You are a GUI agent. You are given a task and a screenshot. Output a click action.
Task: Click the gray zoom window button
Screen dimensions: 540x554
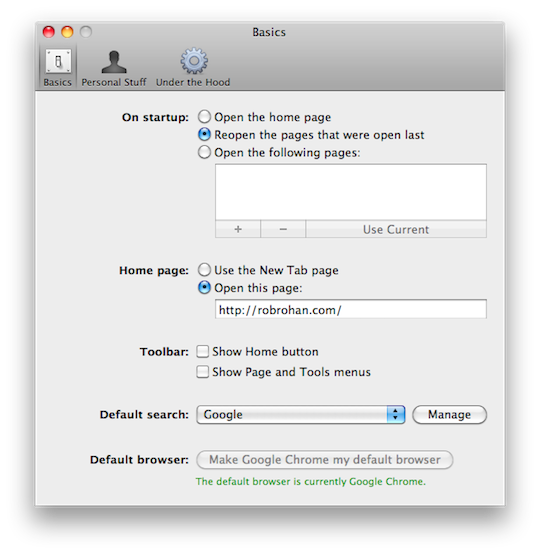pos(86,32)
